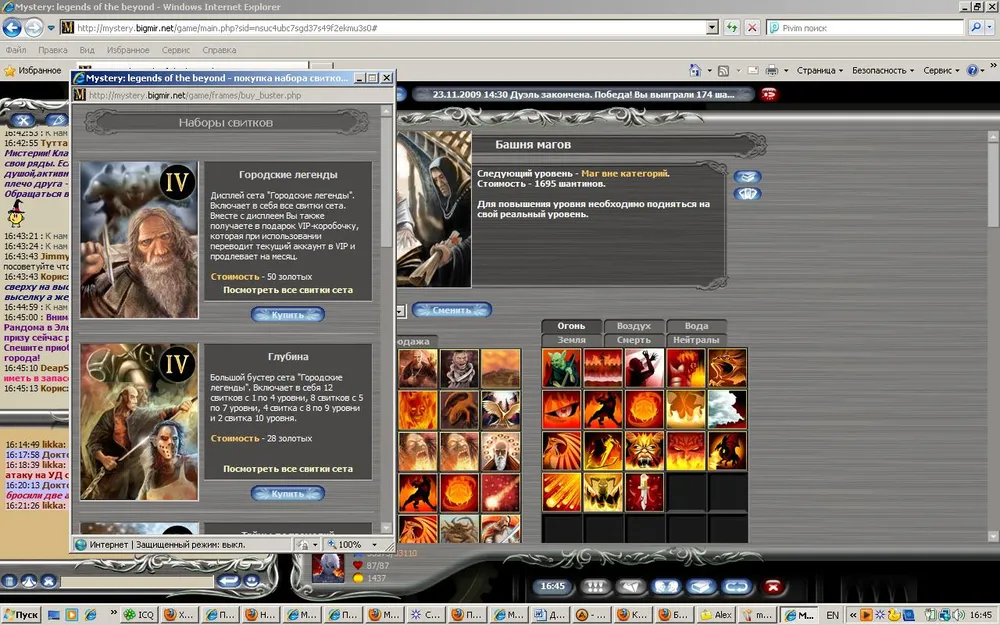This screenshot has width=1000, height=625.
Task: Click Купить button under Городские легенды set
Action: click(x=287, y=314)
